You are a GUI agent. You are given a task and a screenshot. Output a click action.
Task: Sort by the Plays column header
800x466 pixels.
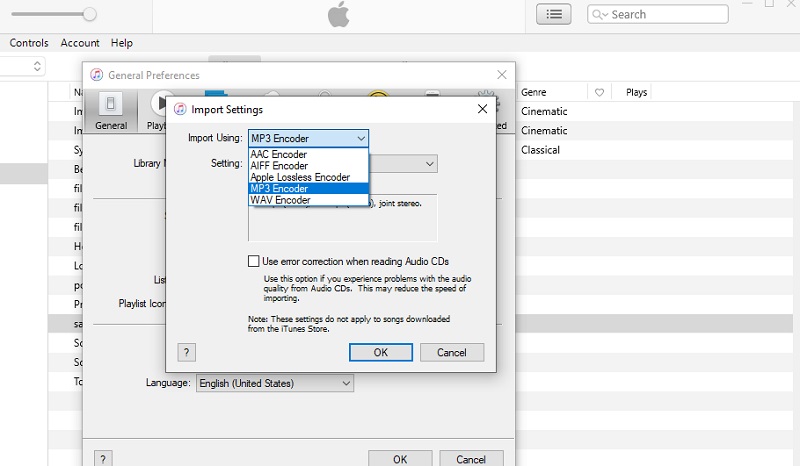636,92
